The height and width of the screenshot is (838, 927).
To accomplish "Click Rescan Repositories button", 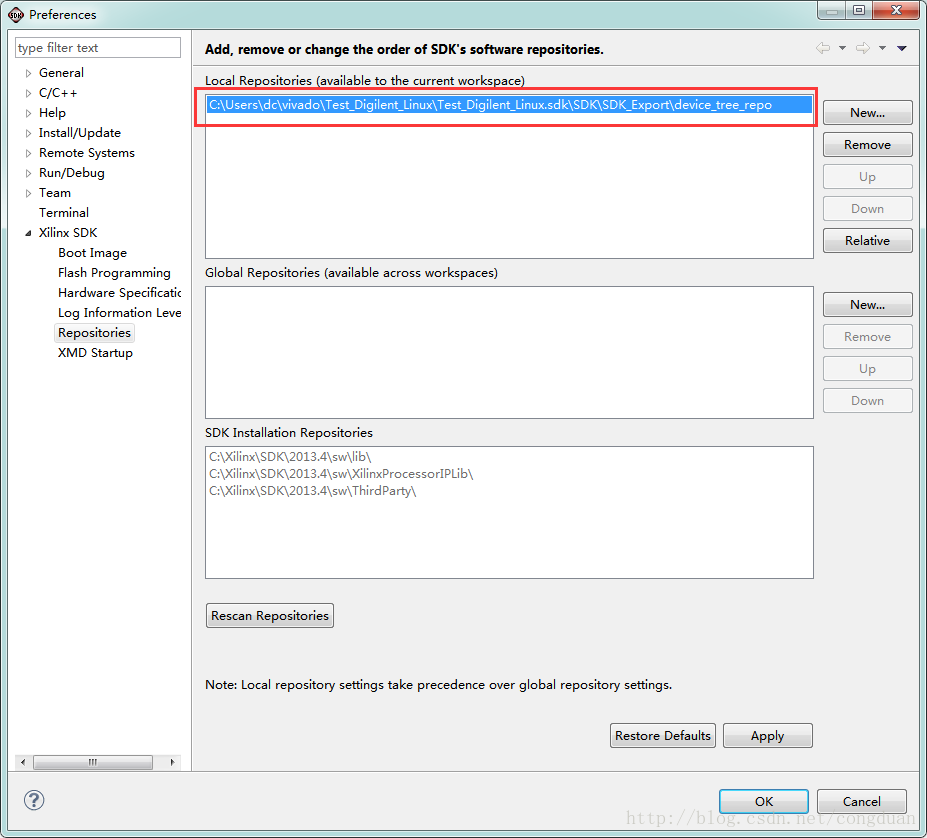I will tap(270, 616).
